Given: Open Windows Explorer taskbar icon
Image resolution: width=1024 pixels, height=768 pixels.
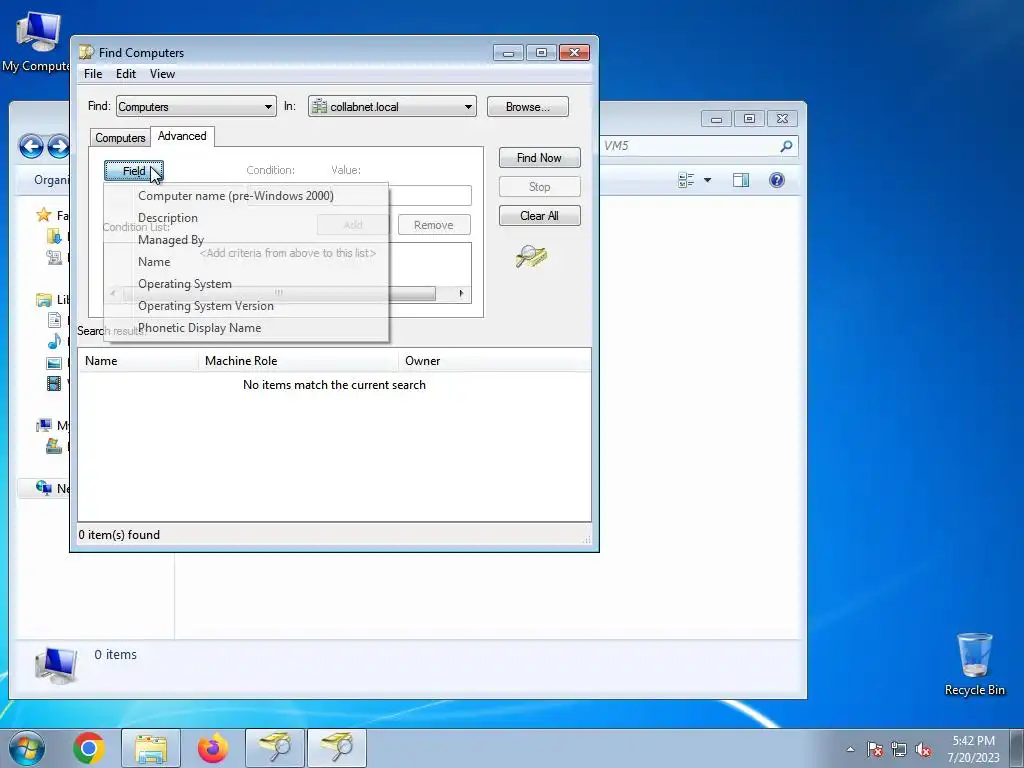Looking at the screenshot, I should pos(151,748).
